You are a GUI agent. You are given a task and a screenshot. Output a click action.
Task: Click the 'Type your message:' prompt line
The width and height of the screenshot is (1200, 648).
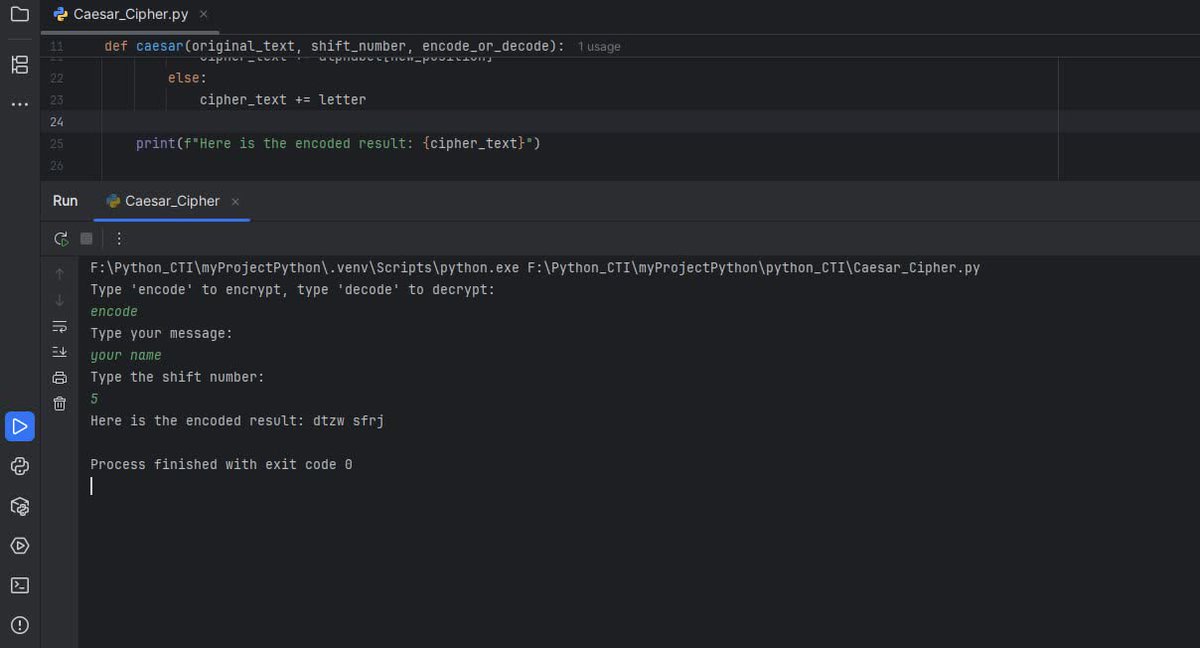(x=161, y=333)
